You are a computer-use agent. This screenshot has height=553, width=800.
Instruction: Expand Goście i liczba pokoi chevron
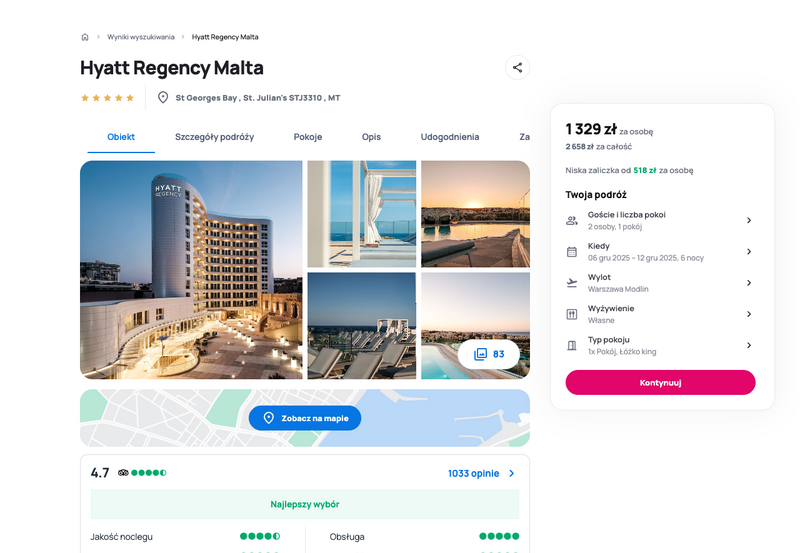[749, 220]
